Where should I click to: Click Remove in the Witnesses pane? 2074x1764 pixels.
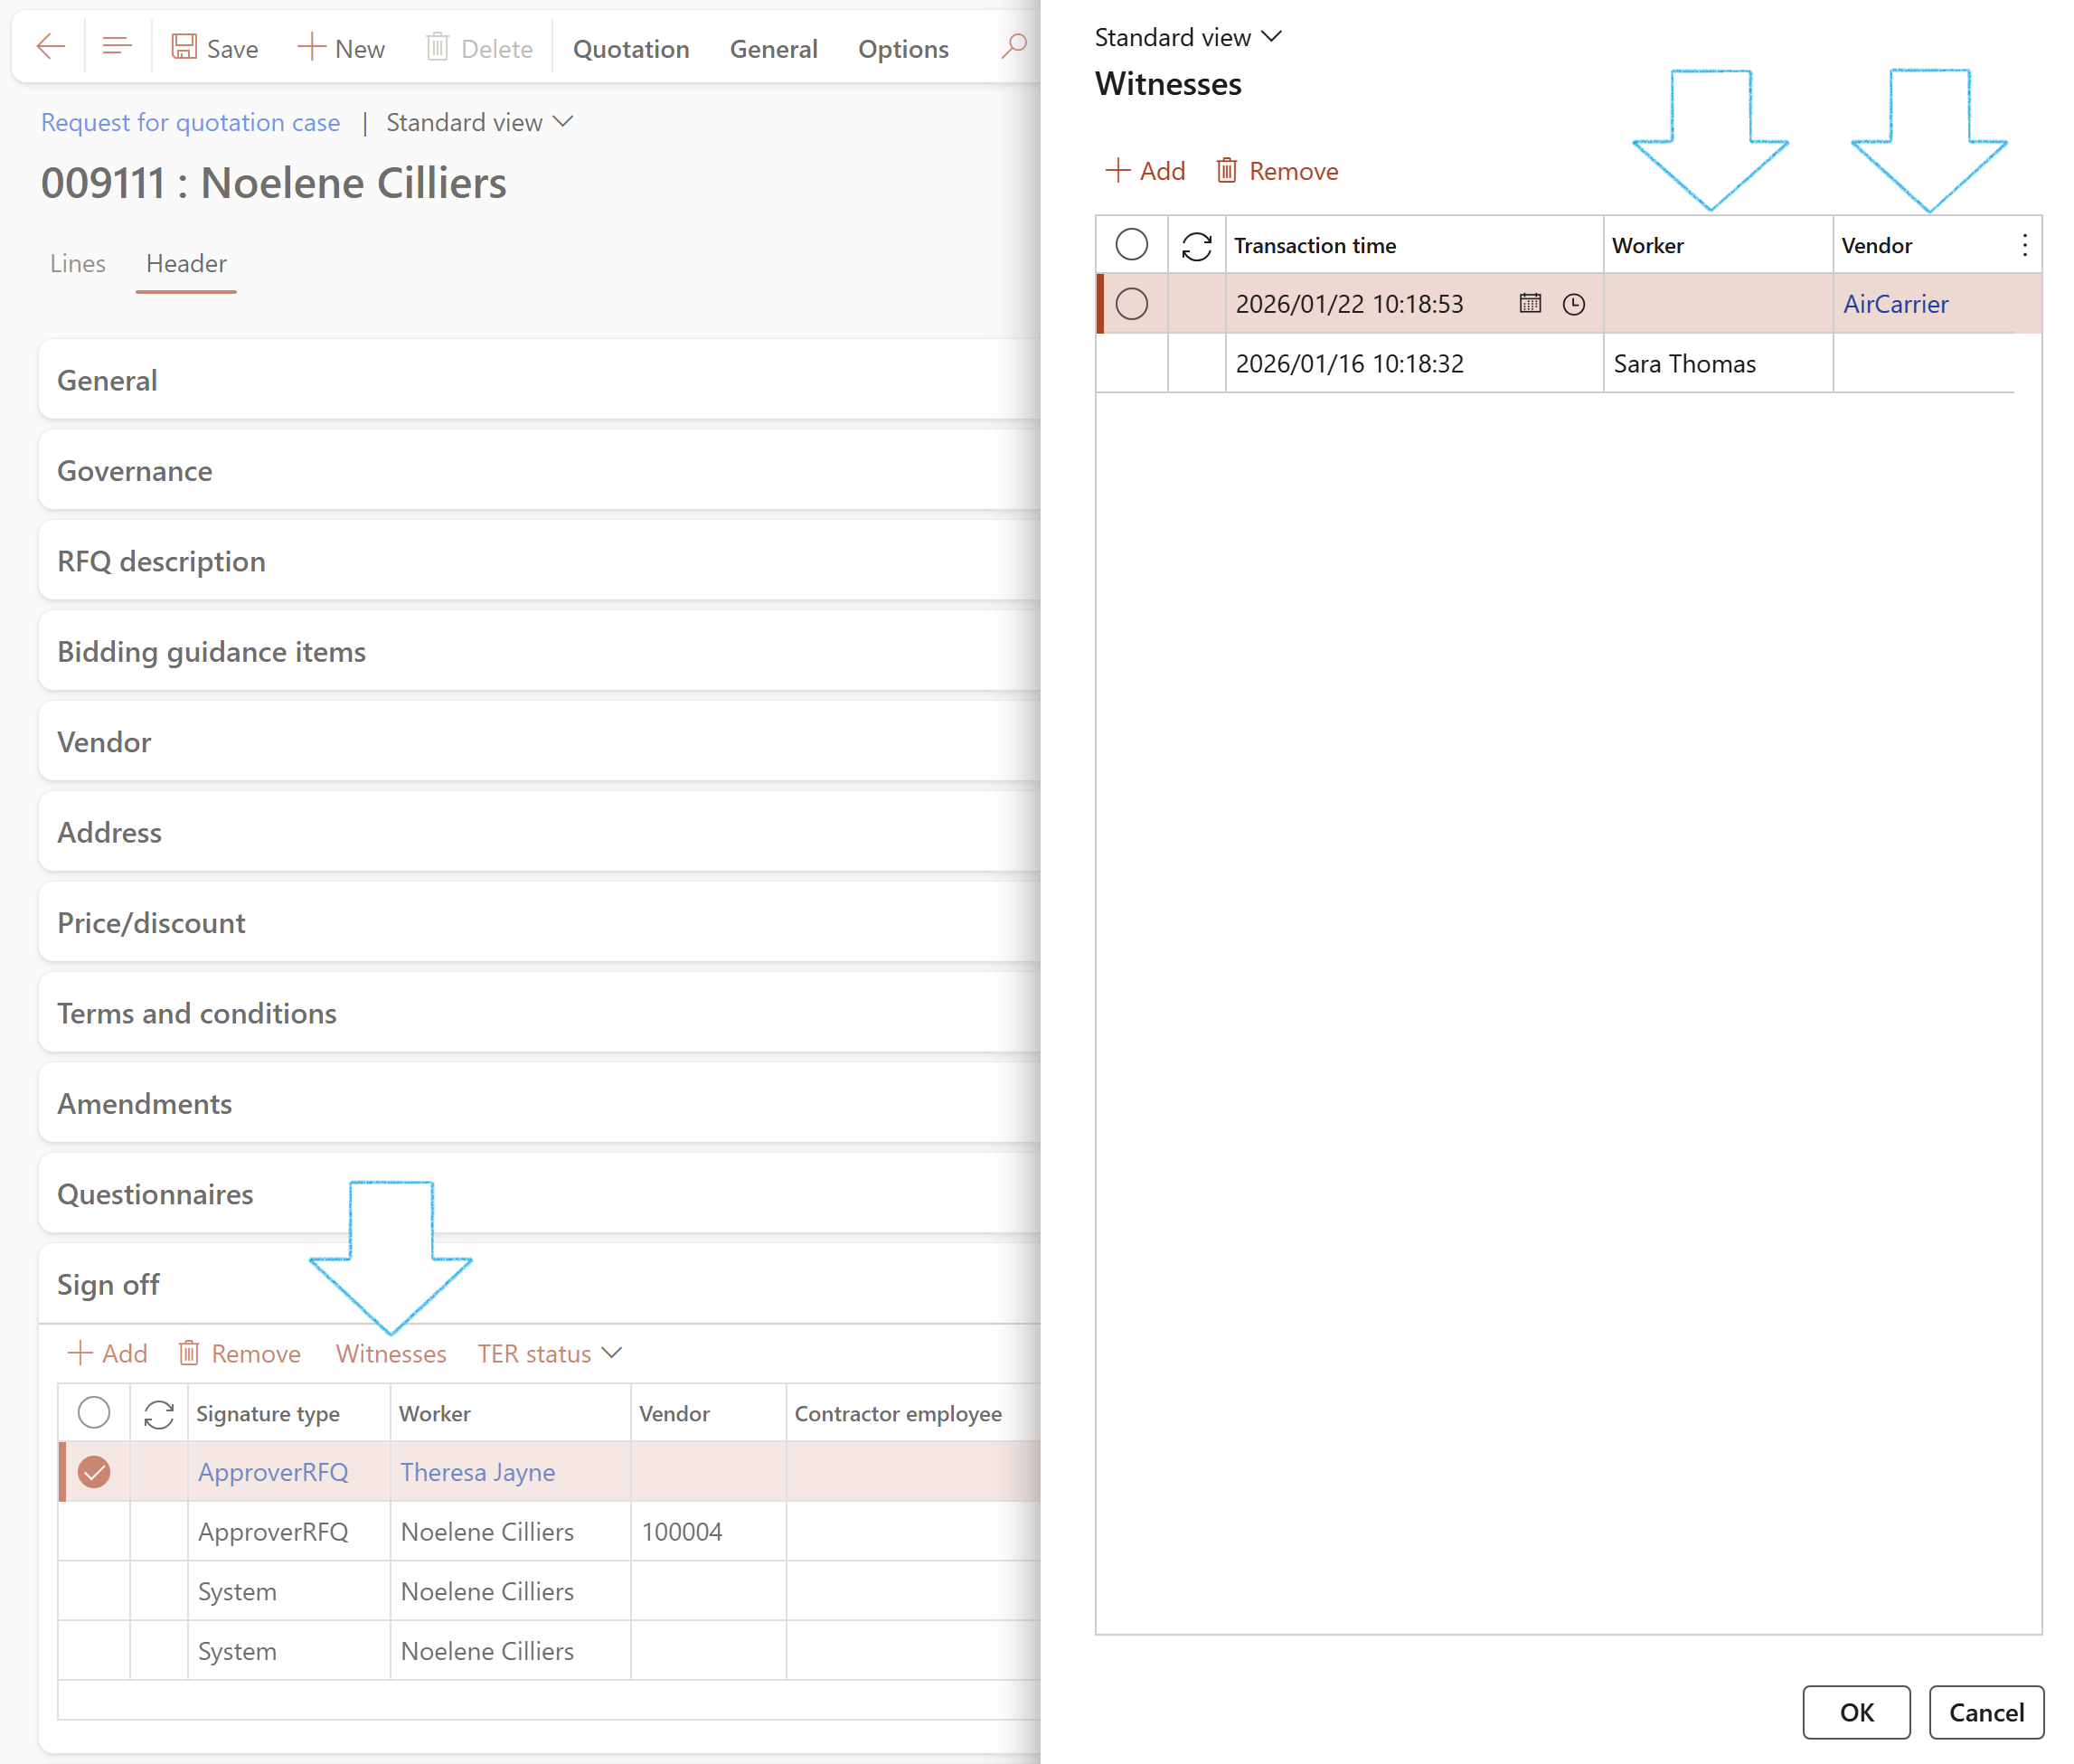tap(1277, 172)
